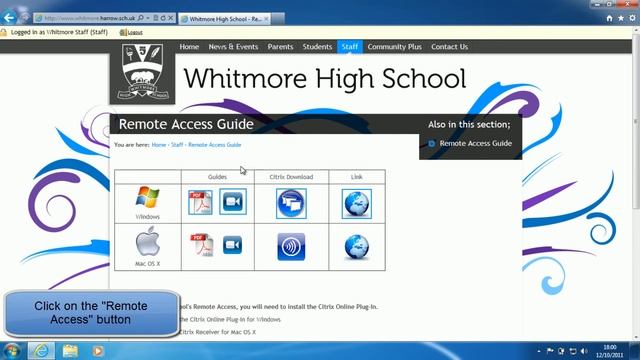The width and height of the screenshot is (640, 360).
Task: Click the "Link" column header
Action: 356,177
